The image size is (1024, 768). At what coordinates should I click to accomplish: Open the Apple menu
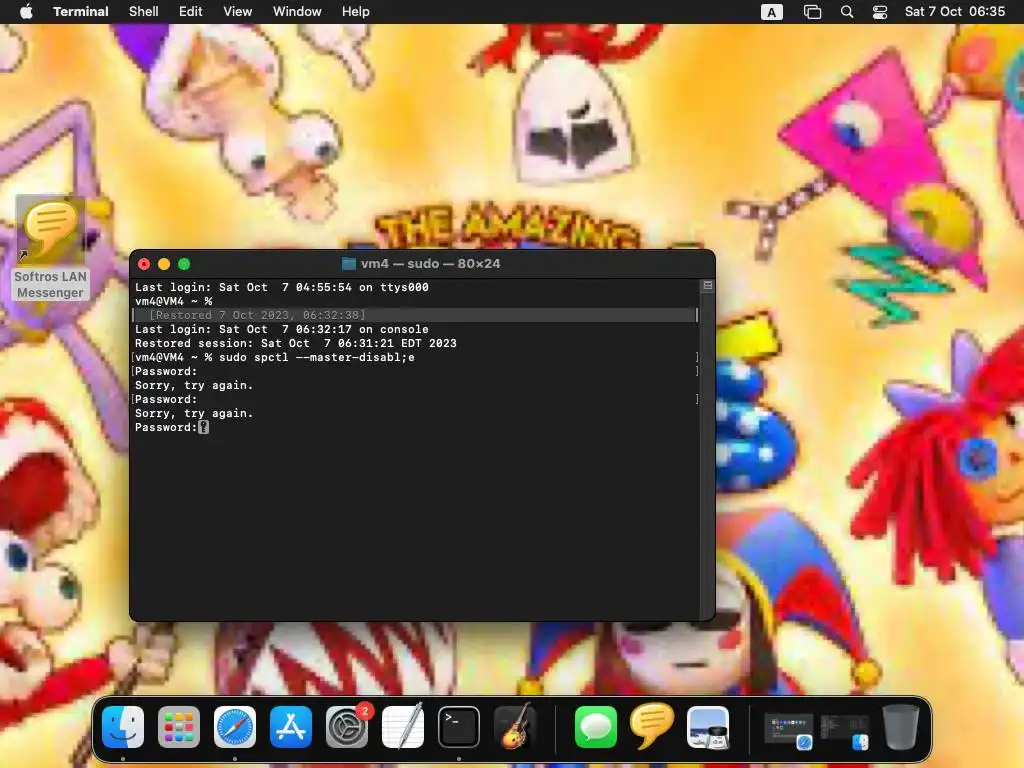26,12
